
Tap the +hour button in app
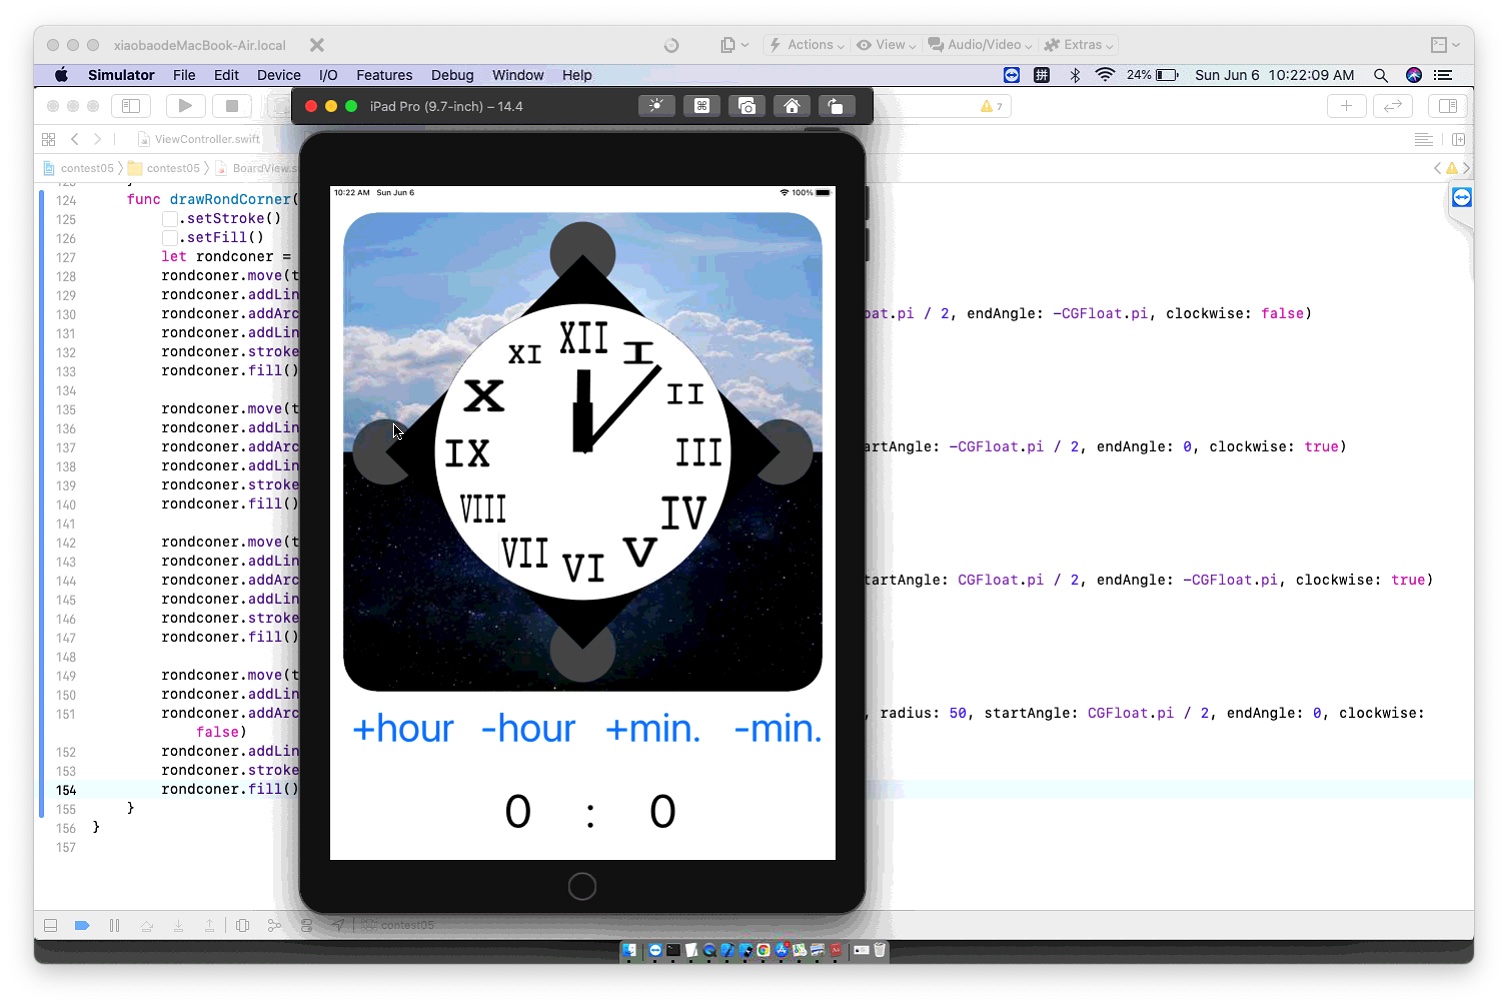click(403, 729)
